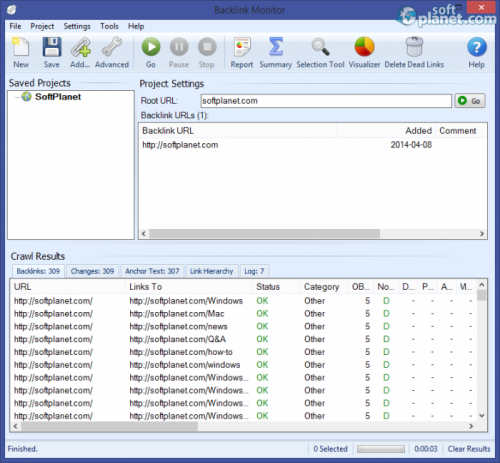Open the Tools menu
The width and height of the screenshot is (500, 463).
click(109, 26)
